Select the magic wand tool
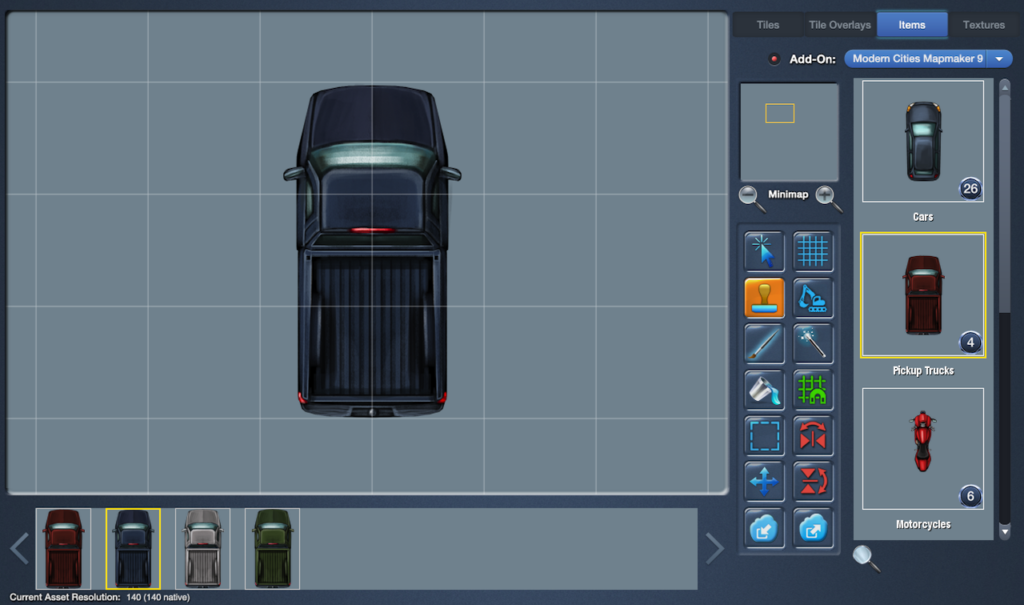This screenshot has width=1024, height=605. click(813, 344)
